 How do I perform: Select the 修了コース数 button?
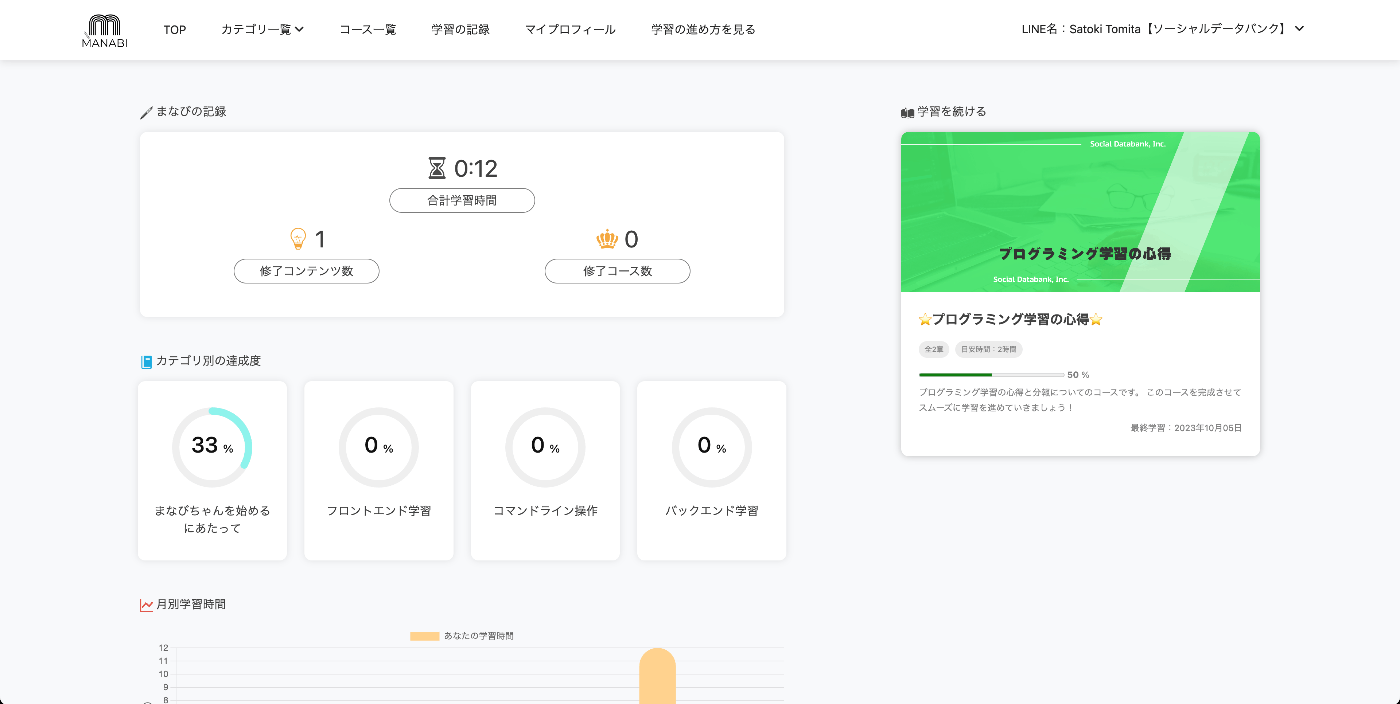pyautogui.click(x=618, y=271)
